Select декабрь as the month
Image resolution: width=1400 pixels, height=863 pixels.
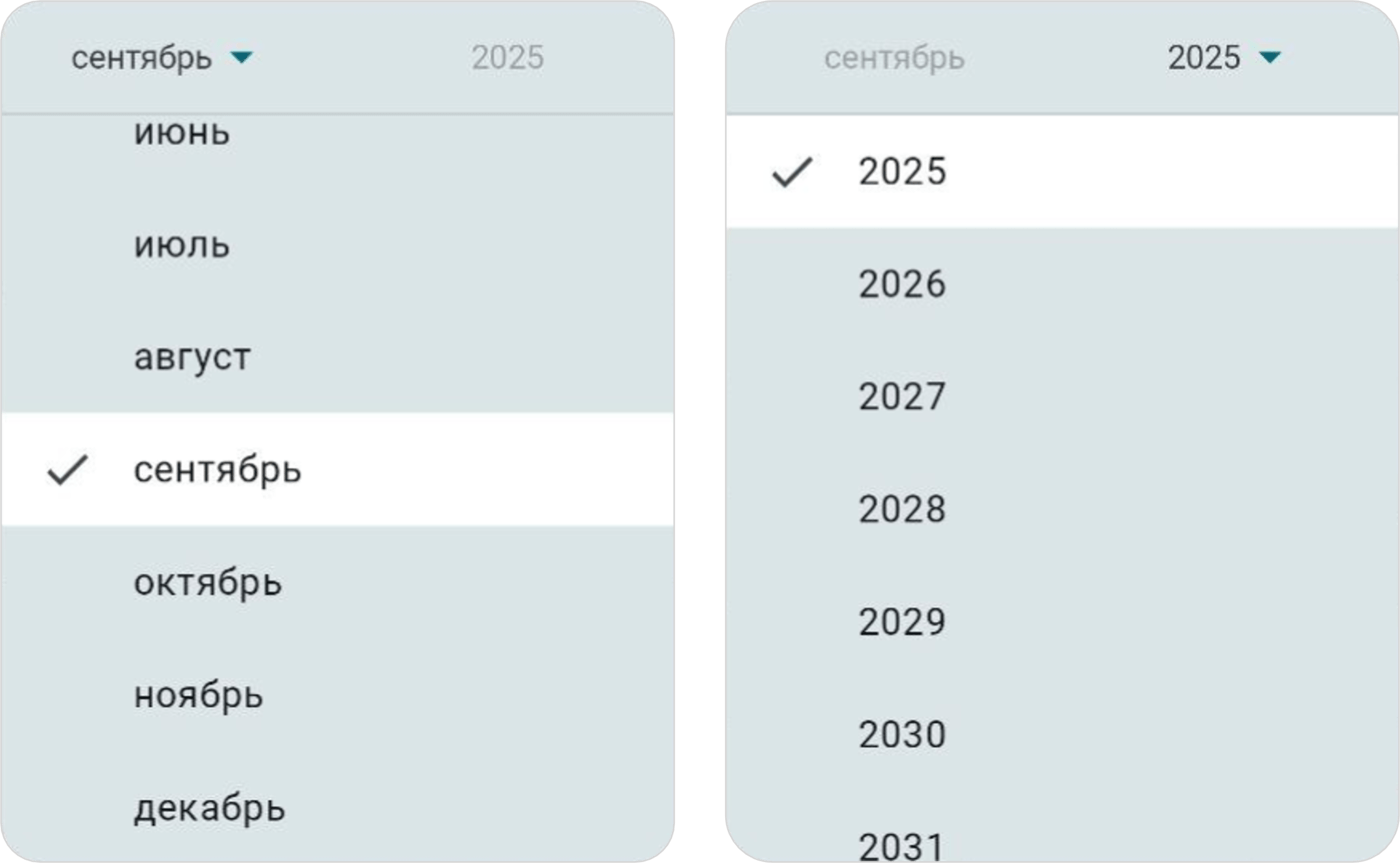coord(210,808)
